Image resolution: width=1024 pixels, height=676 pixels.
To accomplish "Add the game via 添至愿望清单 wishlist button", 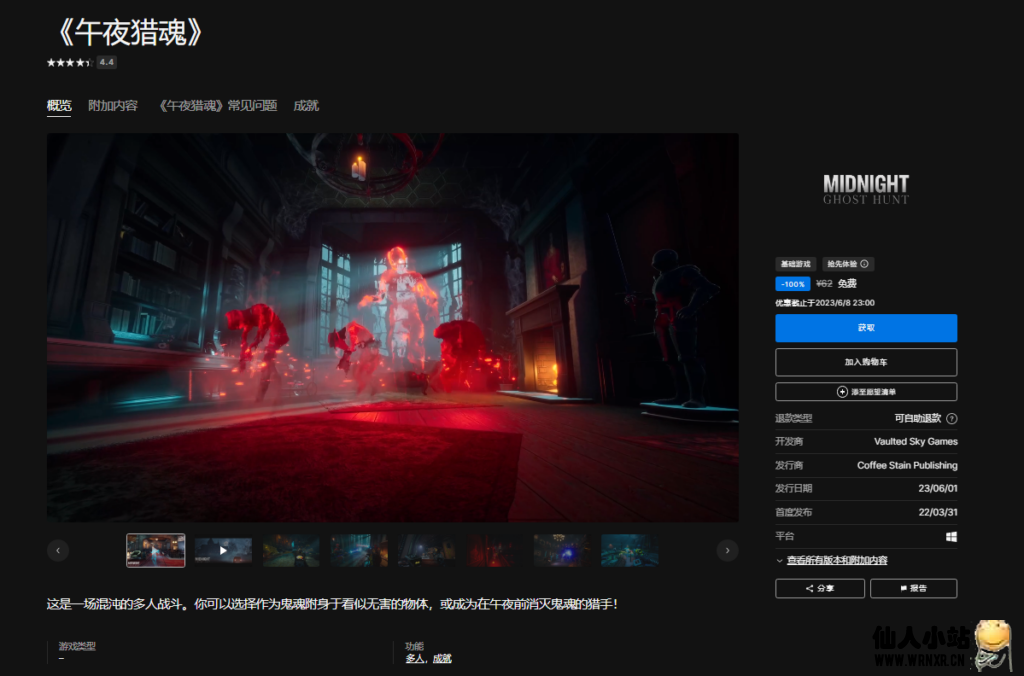I will (x=866, y=392).
